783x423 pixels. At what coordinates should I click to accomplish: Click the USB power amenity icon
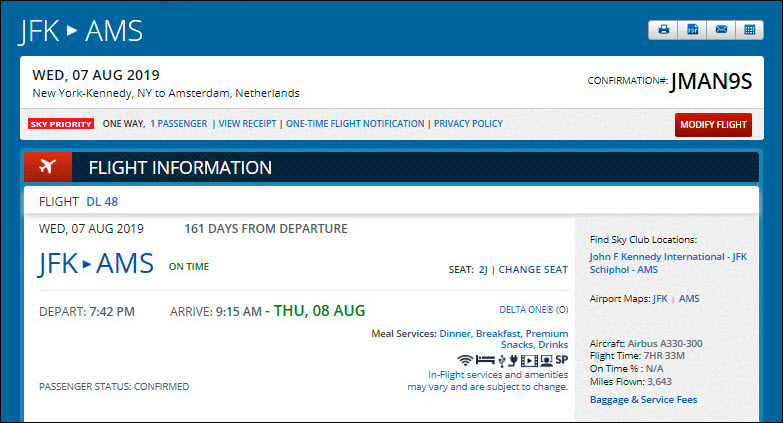[501, 360]
